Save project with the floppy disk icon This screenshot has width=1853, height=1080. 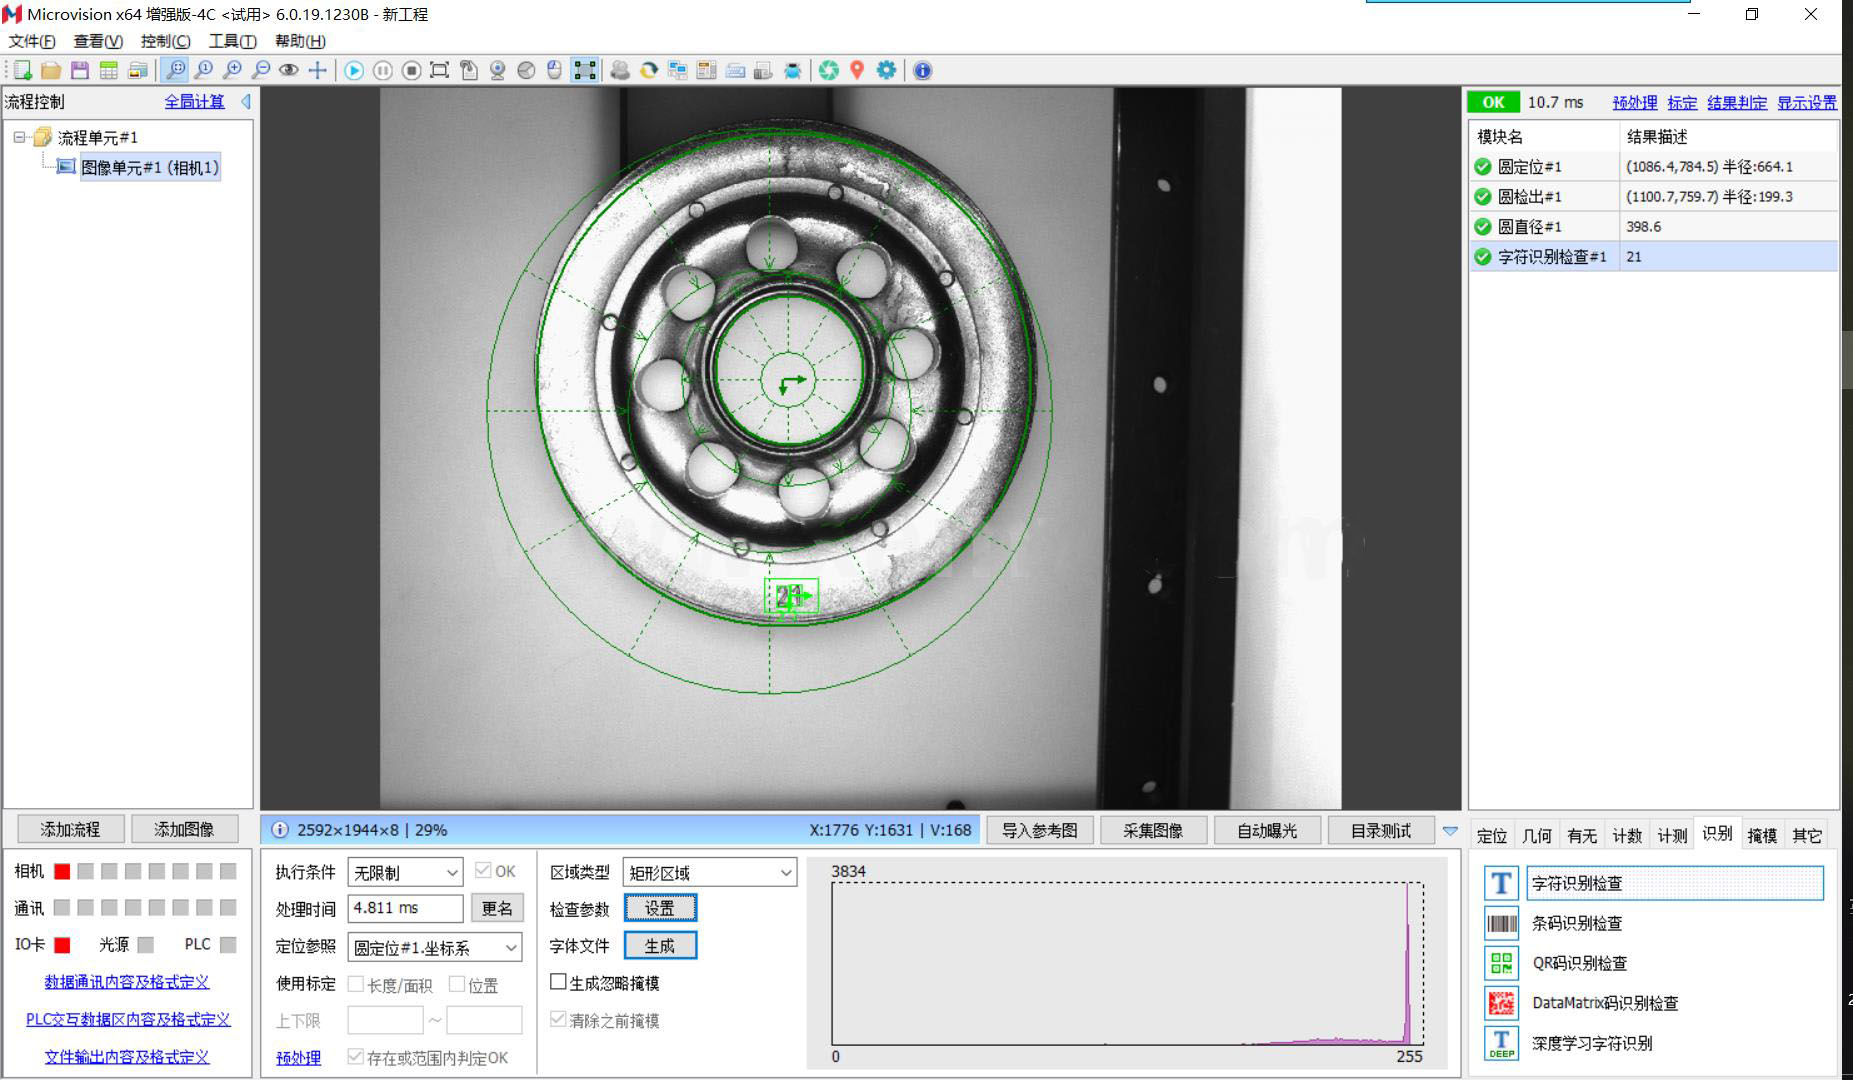point(80,70)
